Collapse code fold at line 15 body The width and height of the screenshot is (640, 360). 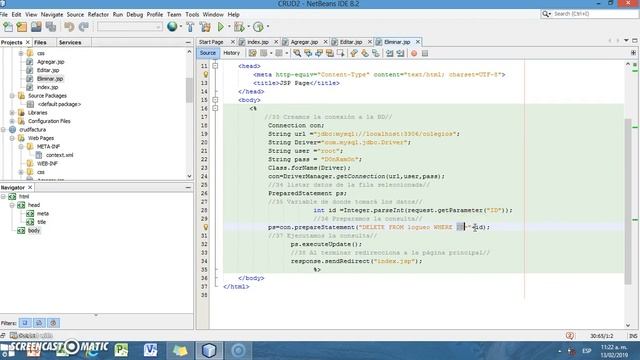click(x=215, y=100)
